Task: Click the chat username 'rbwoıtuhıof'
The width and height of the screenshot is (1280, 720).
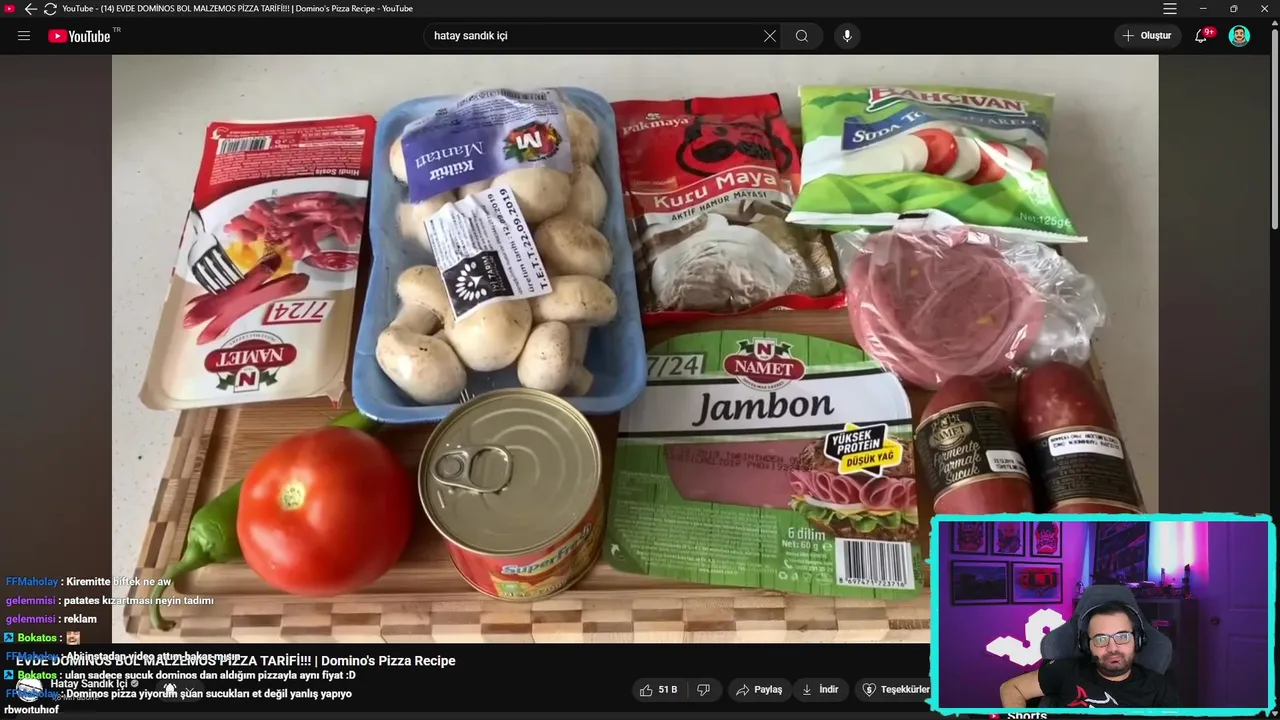Action: pyautogui.click(x=31, y=710)
